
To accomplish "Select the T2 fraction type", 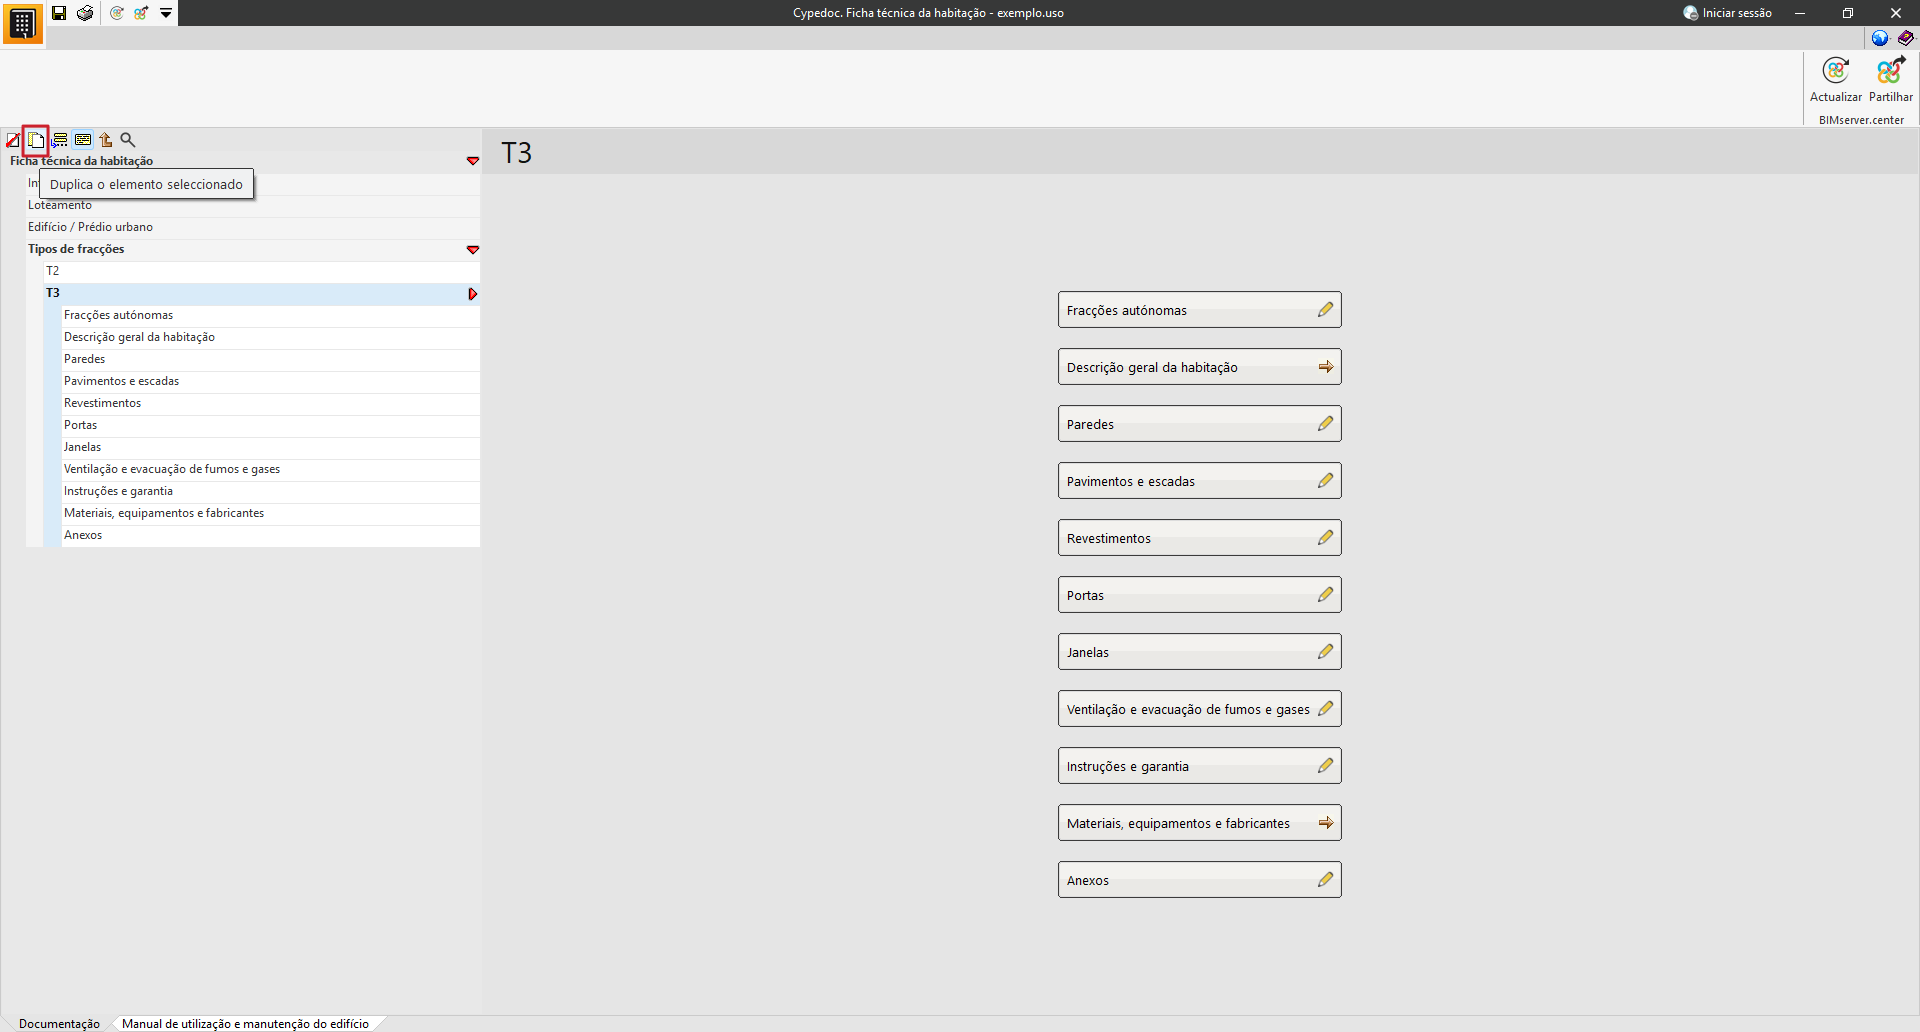I will (262, 271).
